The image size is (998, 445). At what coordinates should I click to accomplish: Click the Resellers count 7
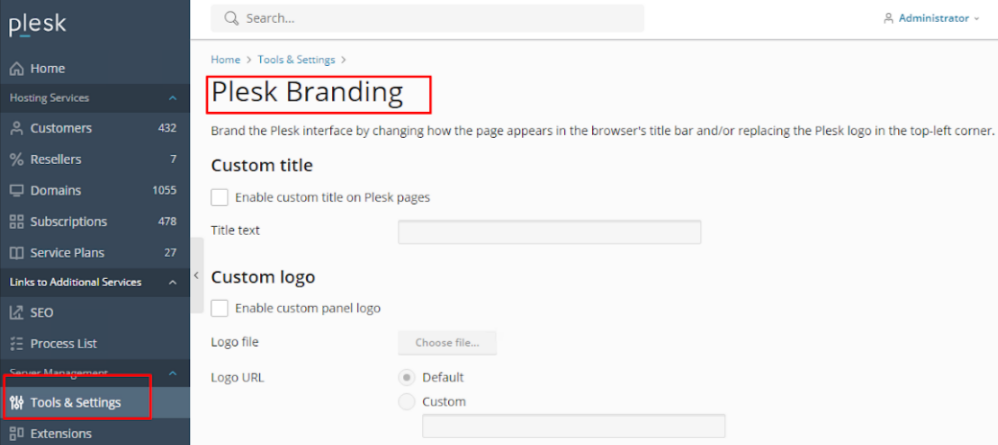173,159
